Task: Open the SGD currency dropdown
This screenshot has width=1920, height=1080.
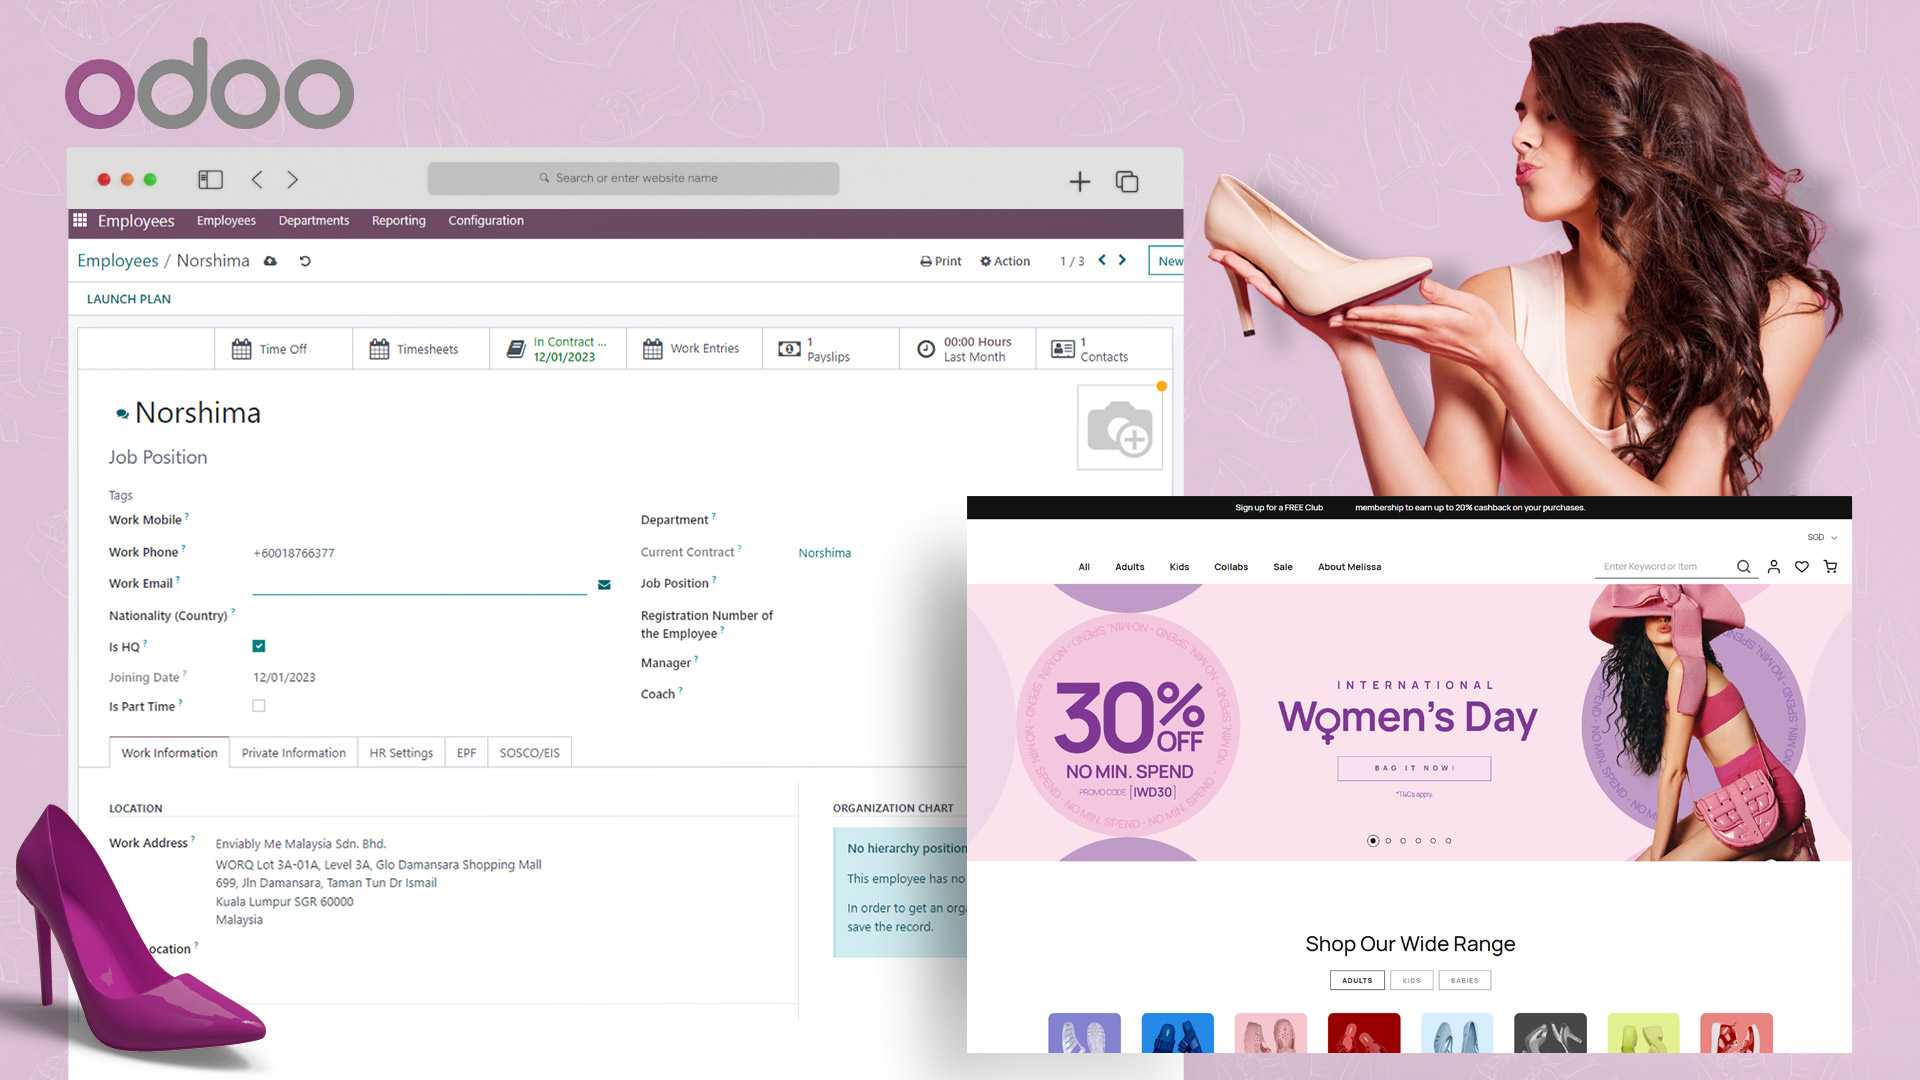Action: (1819, 537)
